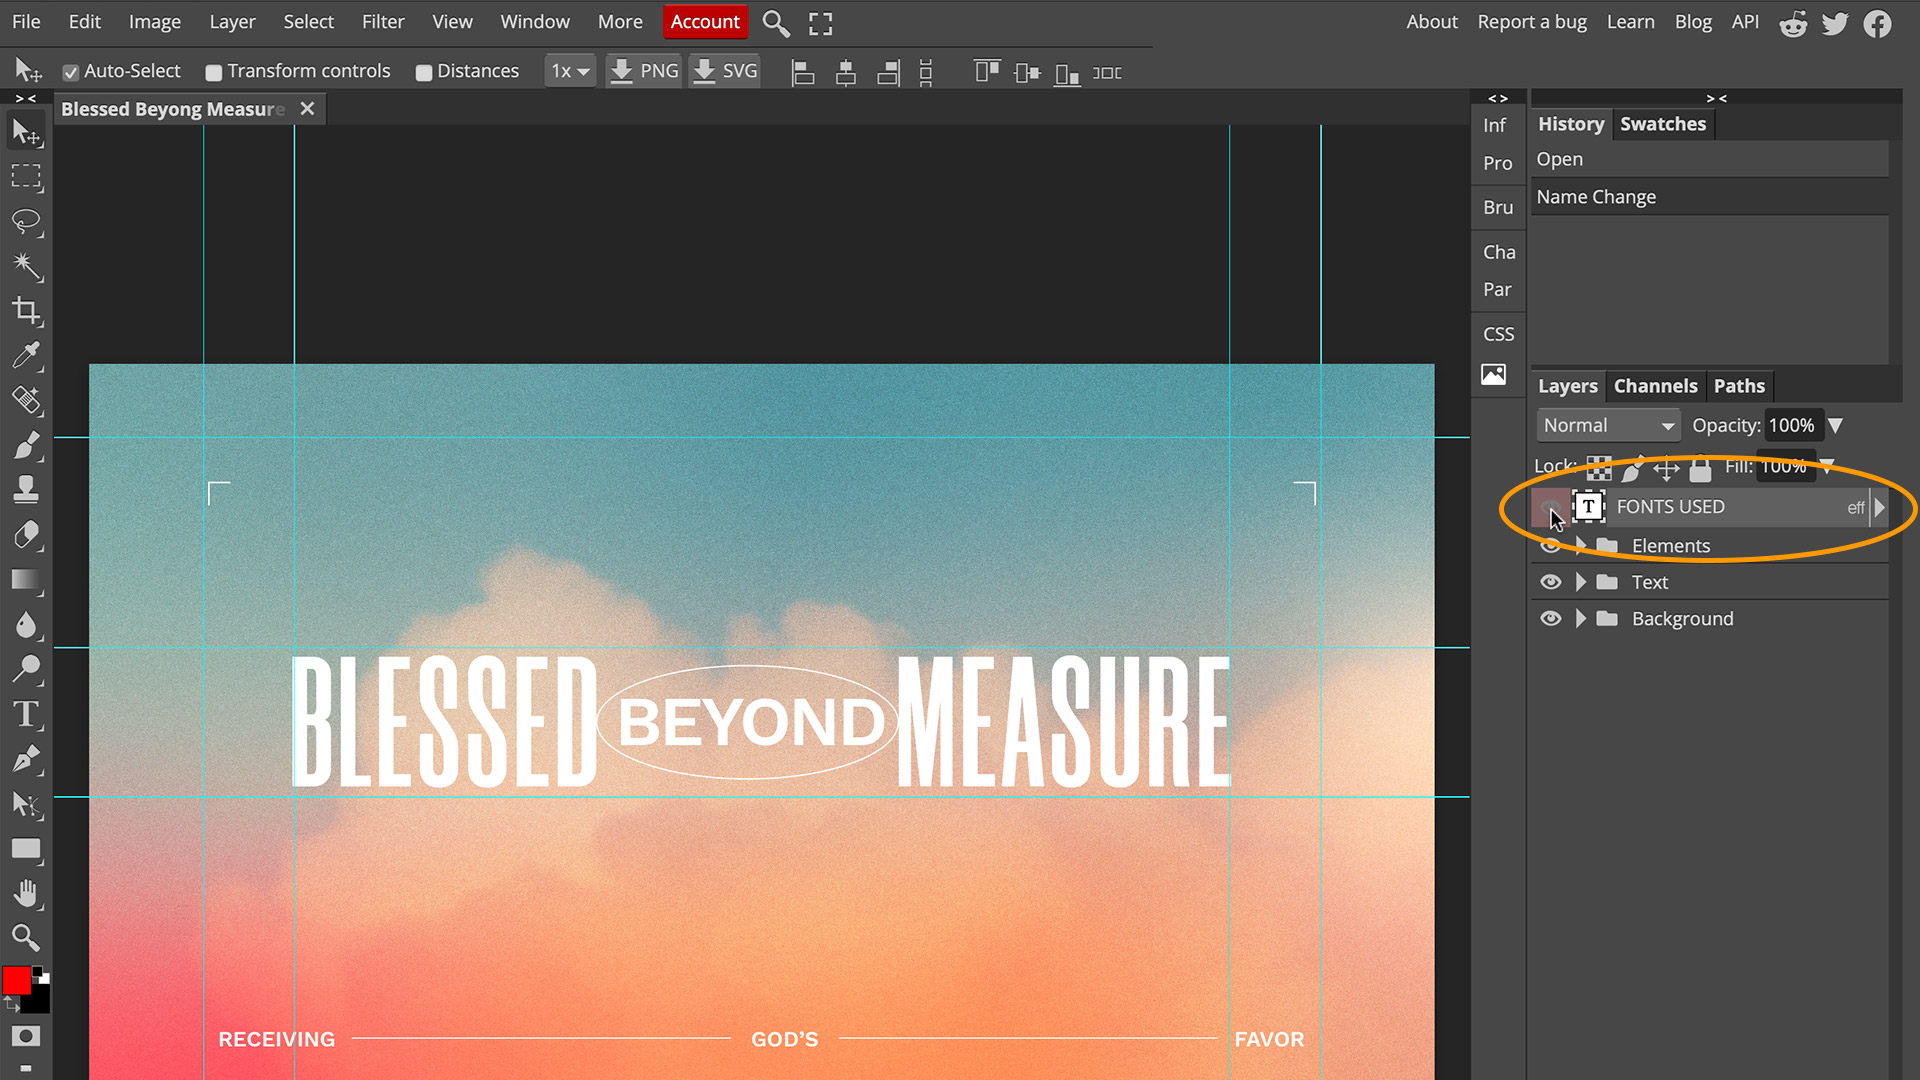
Task: Select the Clone Stamp tool
Action: (x=26, y=489)
